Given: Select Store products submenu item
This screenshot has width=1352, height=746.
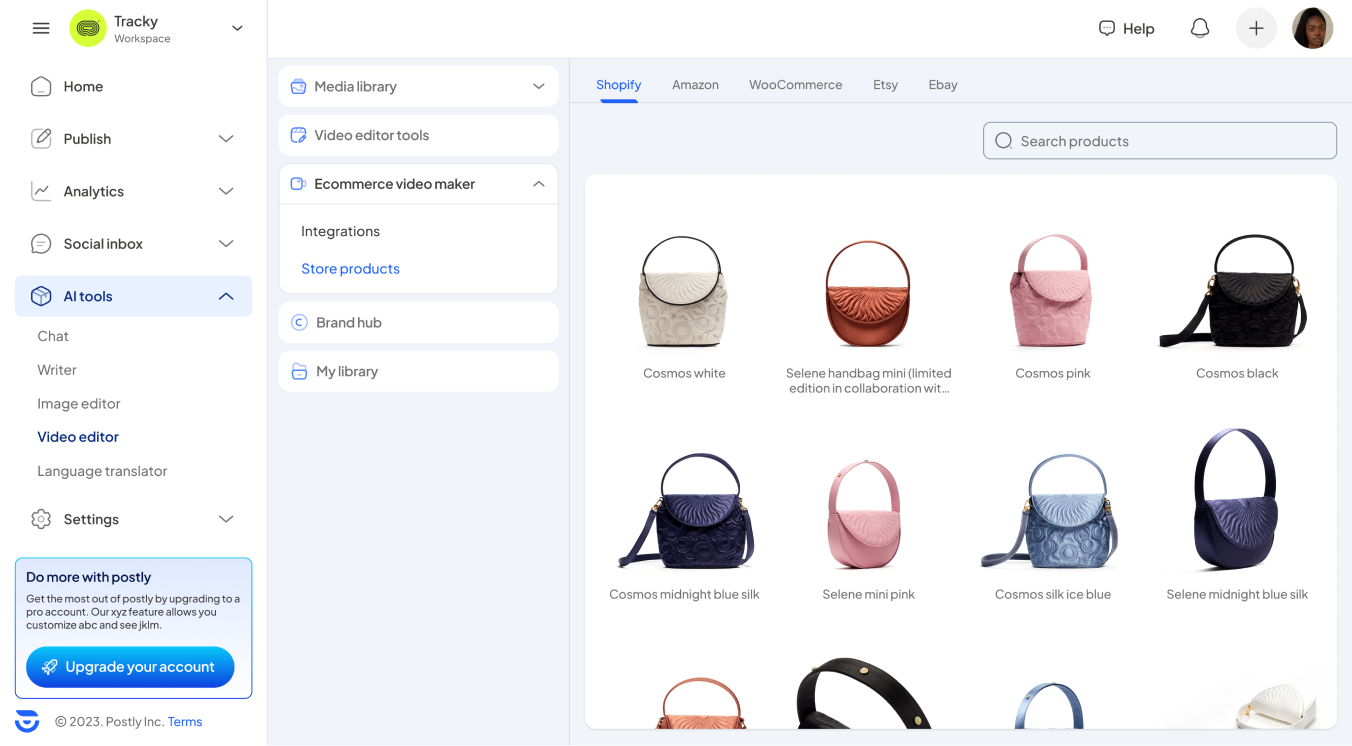Looking at the screenshot, I should [350, 269].
